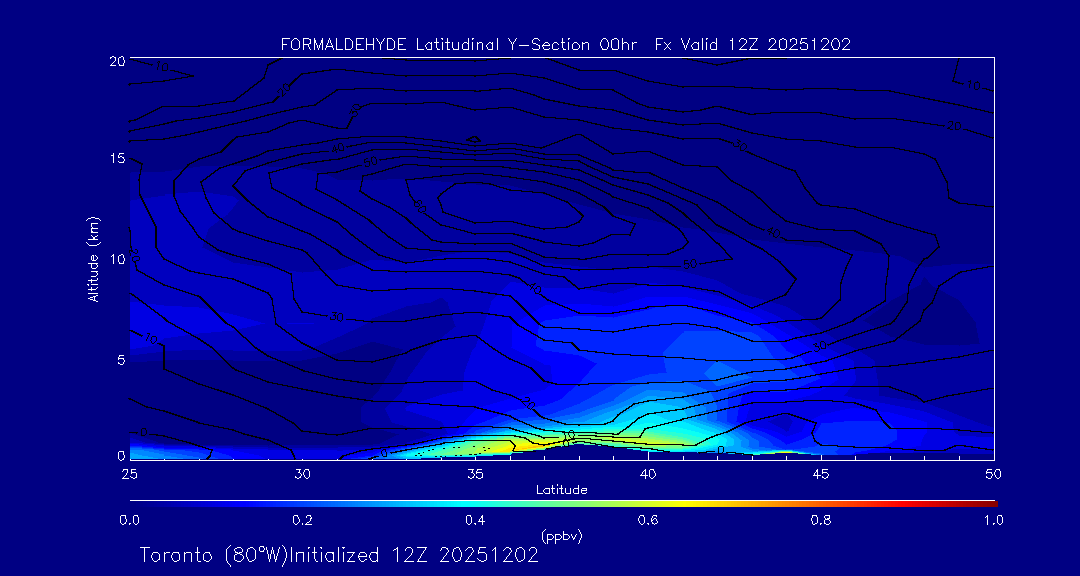
Task: Click the 15 tick on the altitude axis
Action: click(115, 159)
